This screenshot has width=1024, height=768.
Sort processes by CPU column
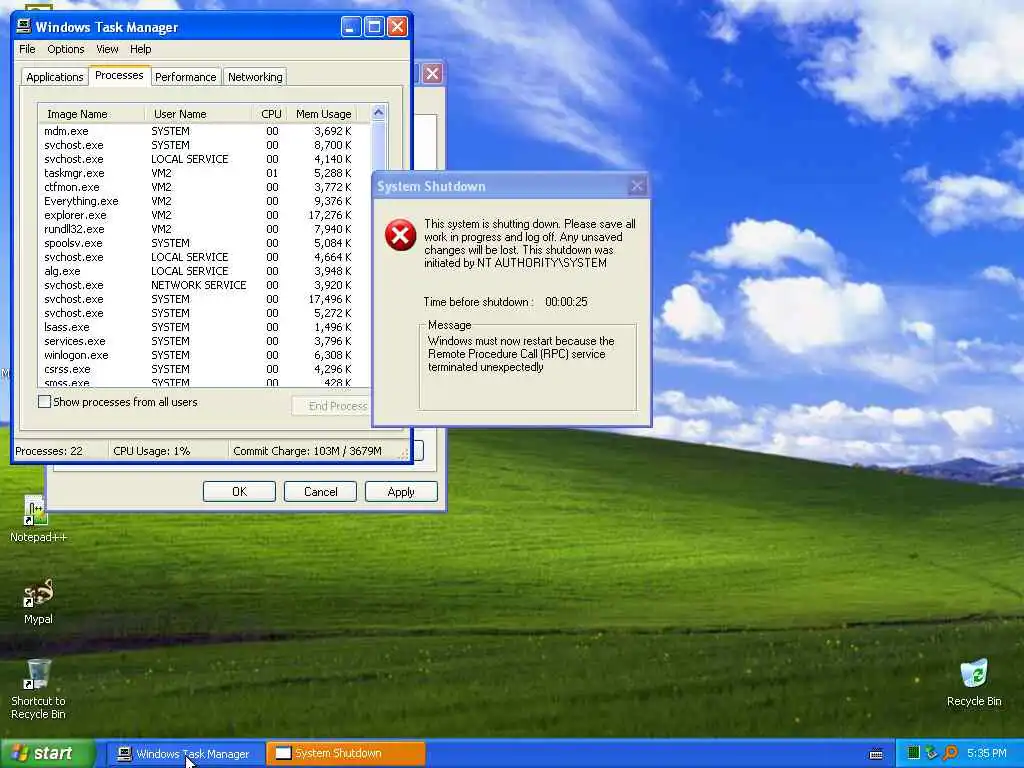point(271,114)
